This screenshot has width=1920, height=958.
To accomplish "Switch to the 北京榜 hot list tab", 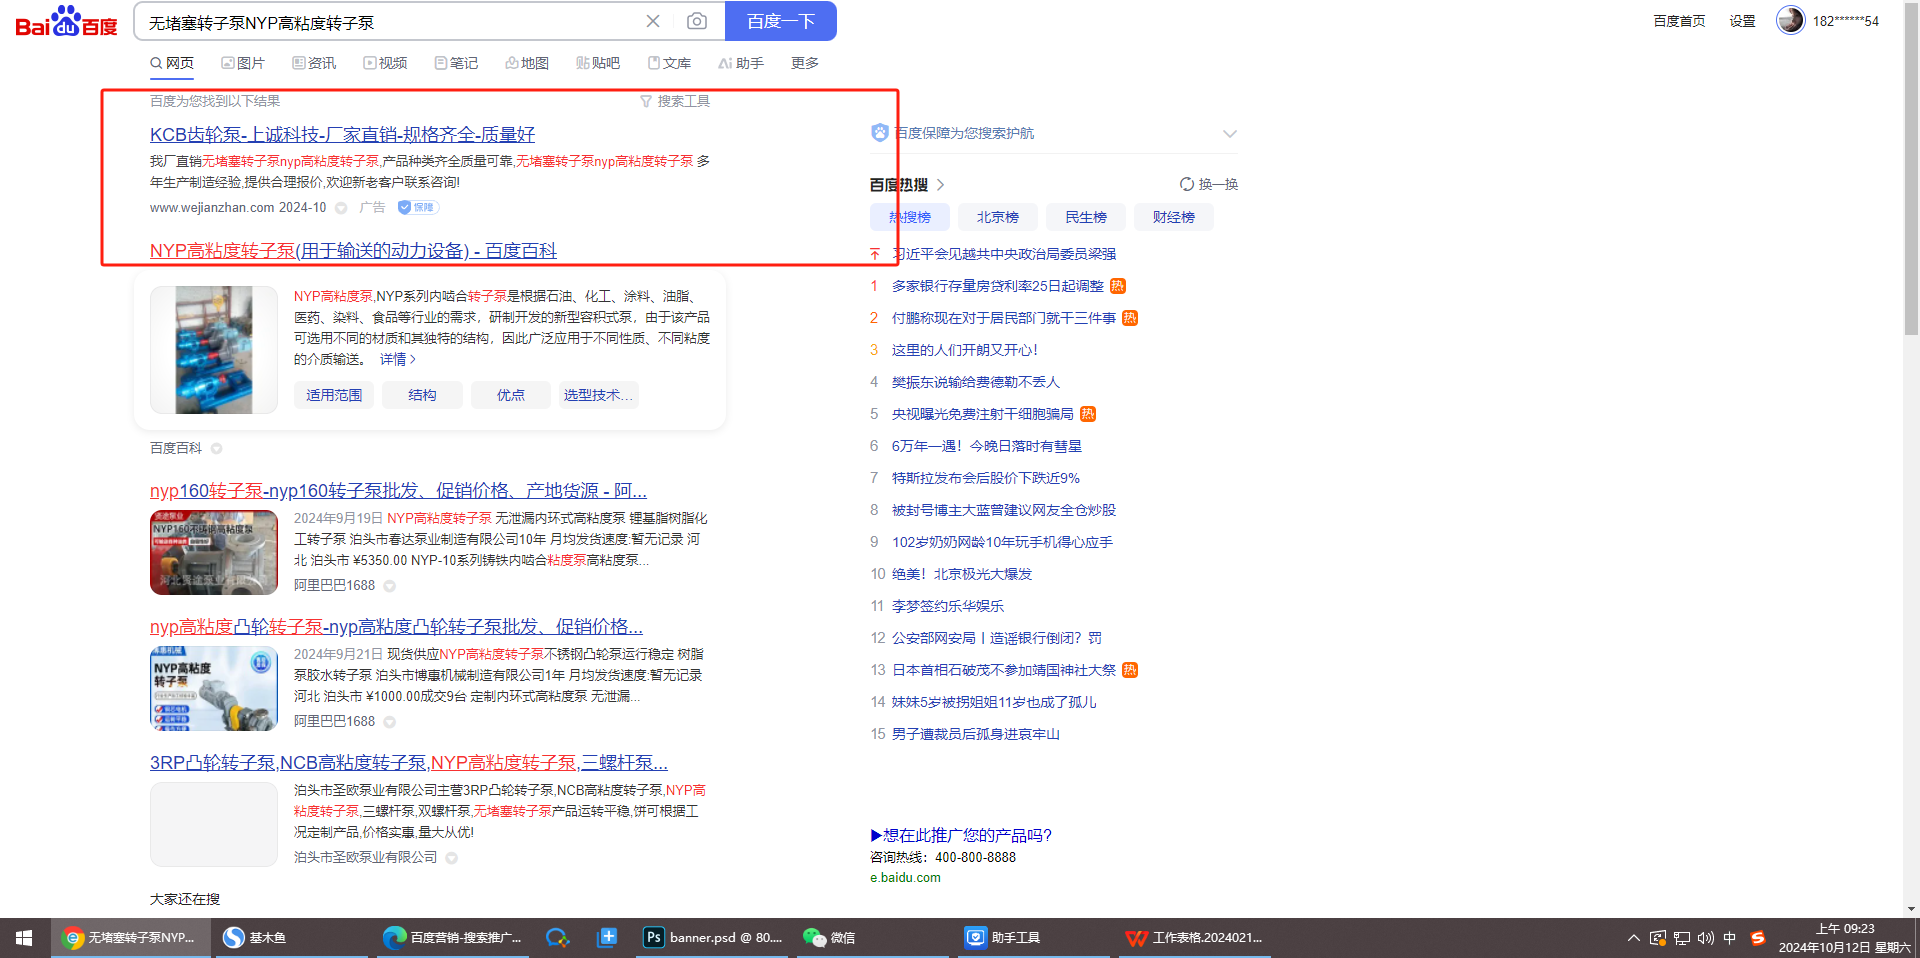I will [997, 217].
